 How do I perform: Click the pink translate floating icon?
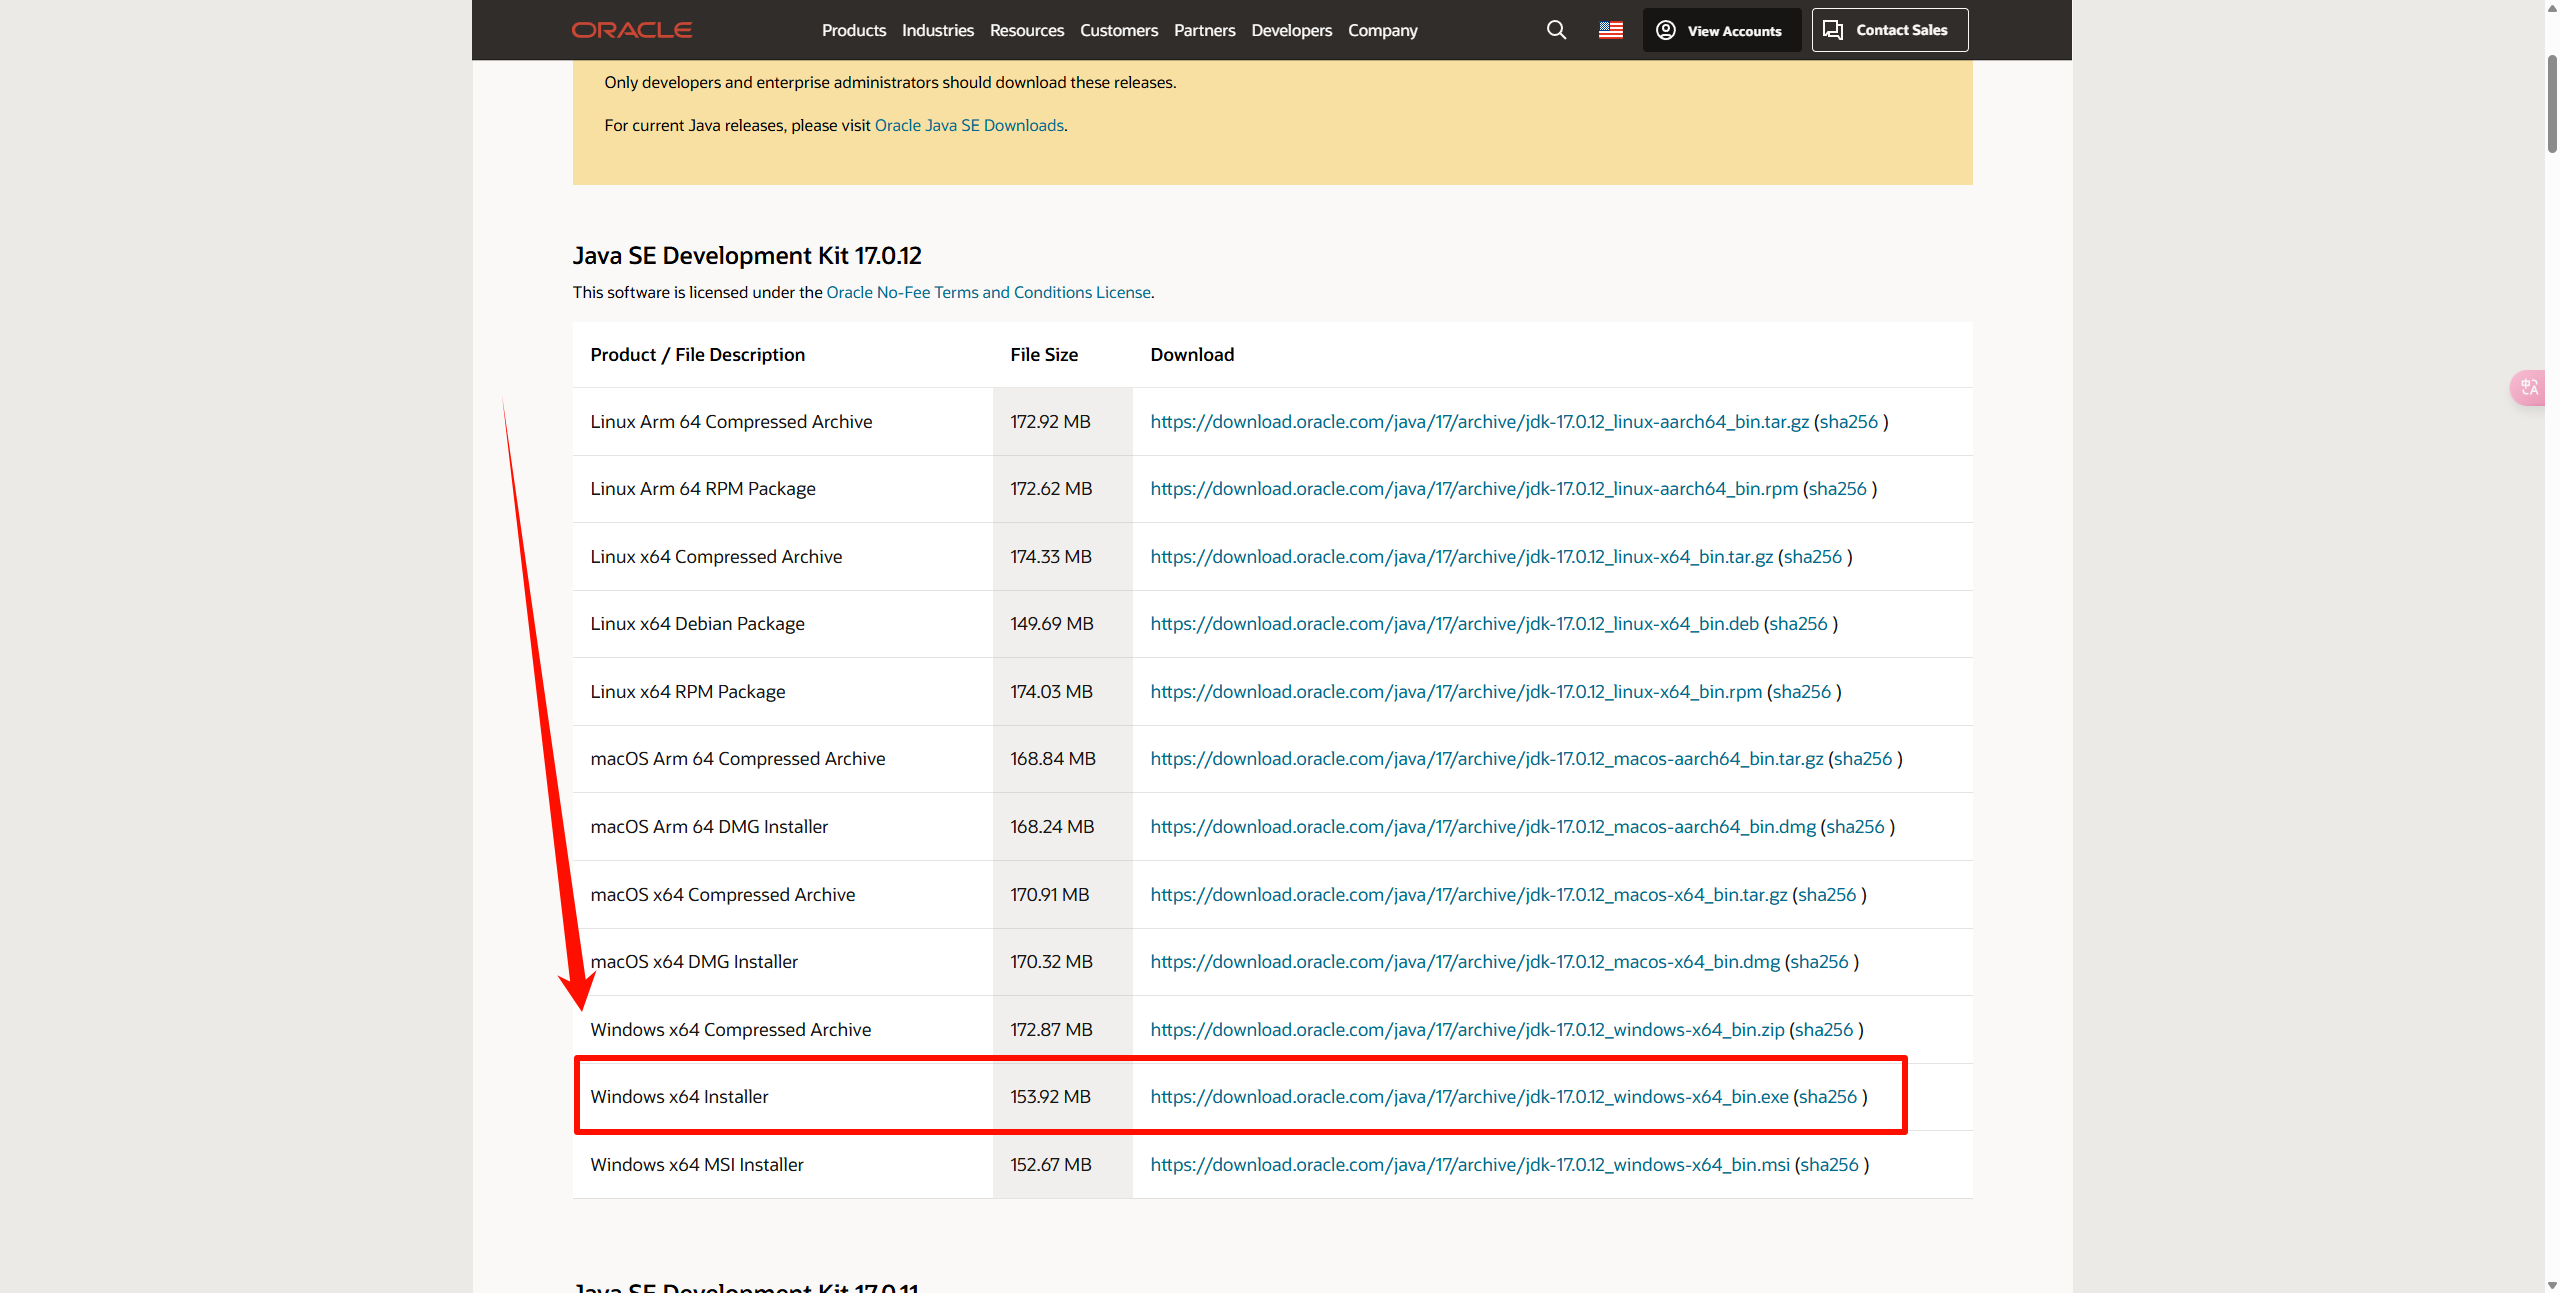pos(2530,387)
